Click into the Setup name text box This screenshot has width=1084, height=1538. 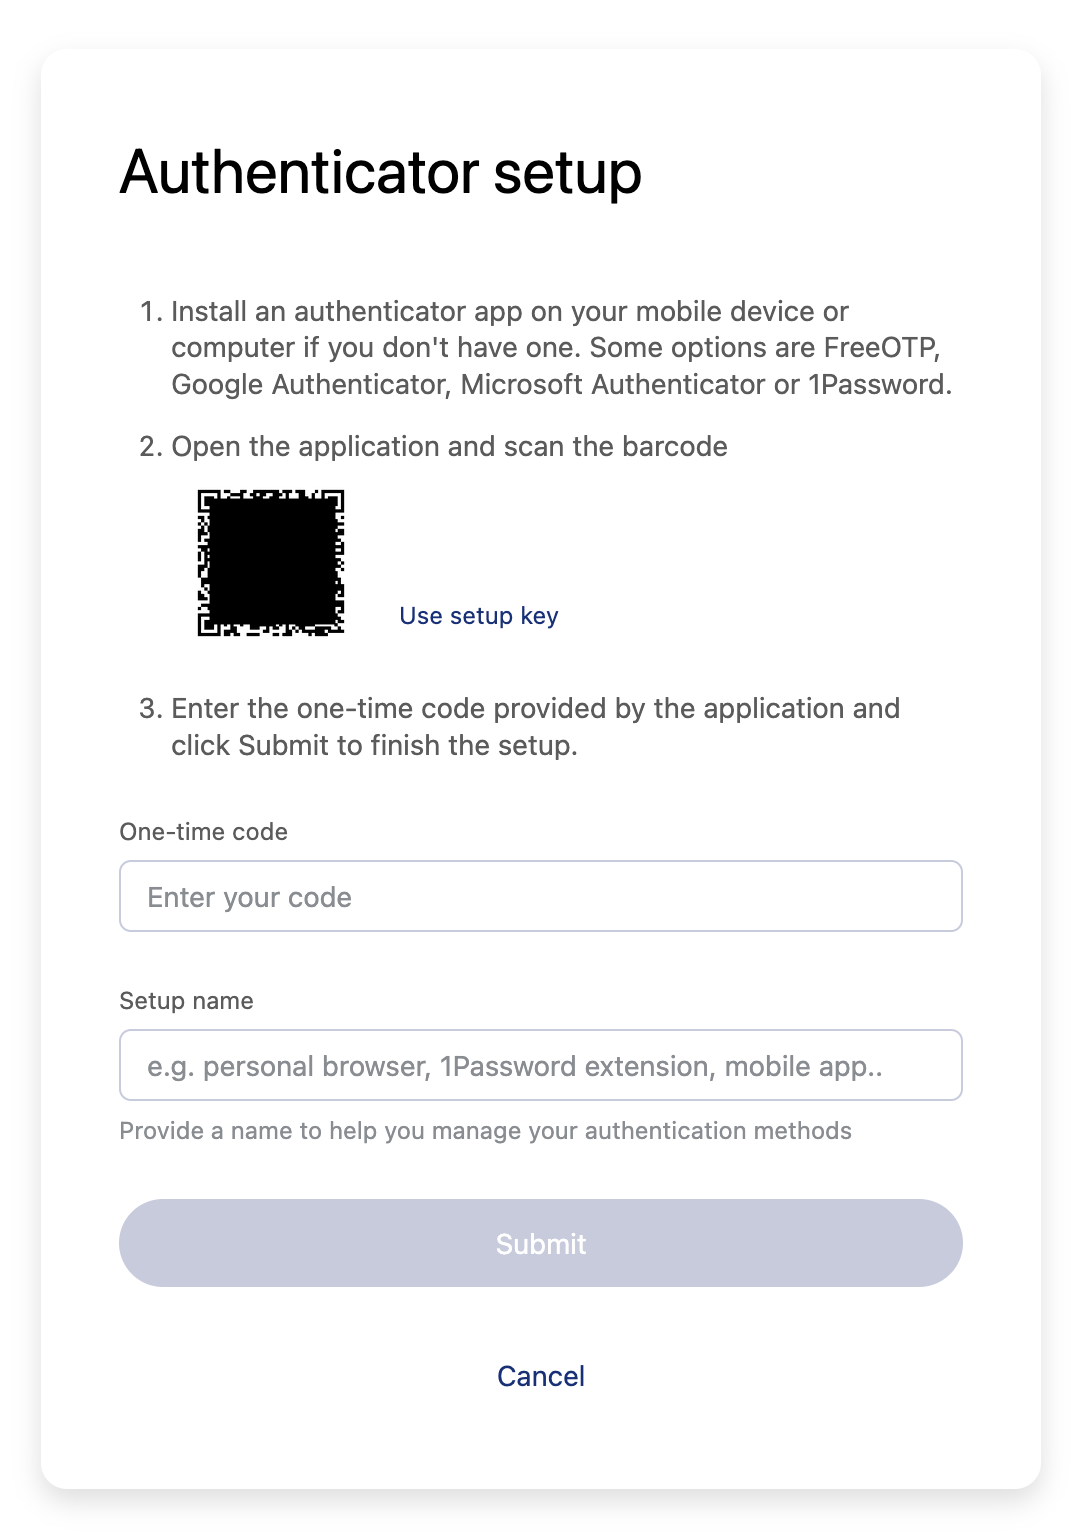540,1065
